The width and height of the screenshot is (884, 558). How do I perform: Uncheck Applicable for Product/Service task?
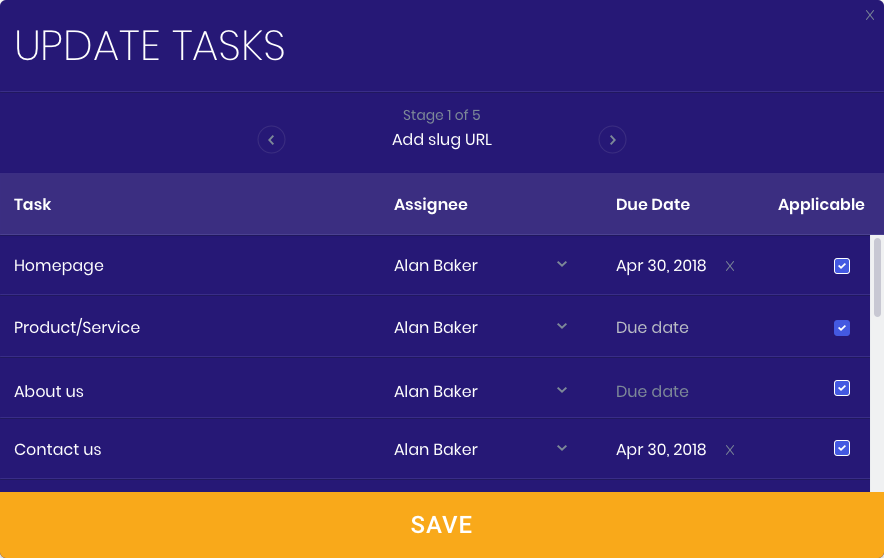point(842,327)
